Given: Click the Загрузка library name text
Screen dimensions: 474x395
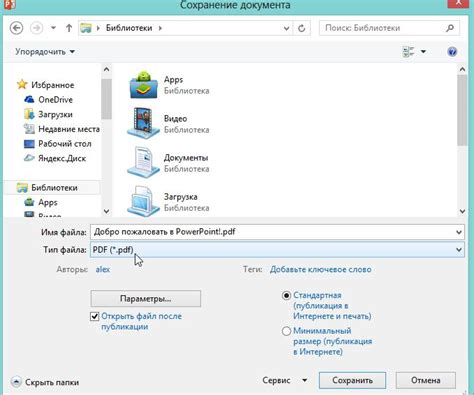Looking at the screenshot, I should click(181, 197).
